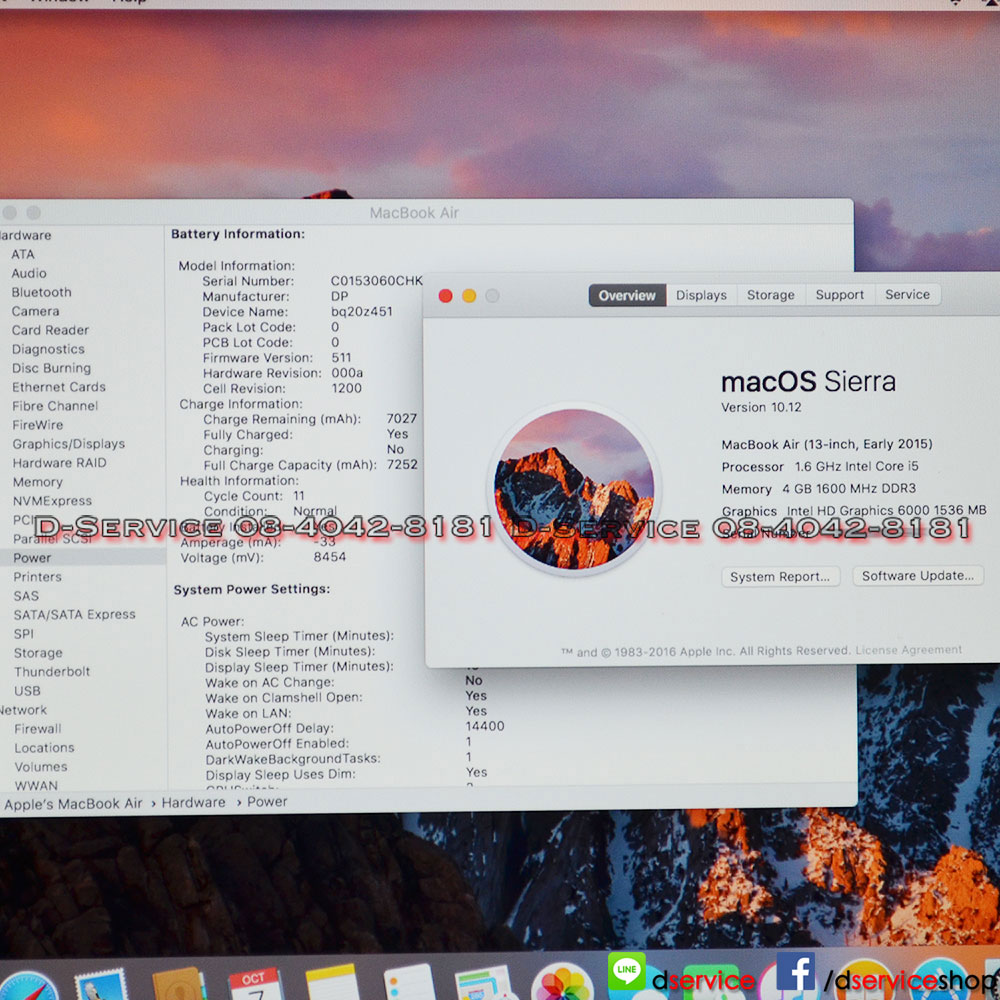Open the Storage tab

click(771, 295)
